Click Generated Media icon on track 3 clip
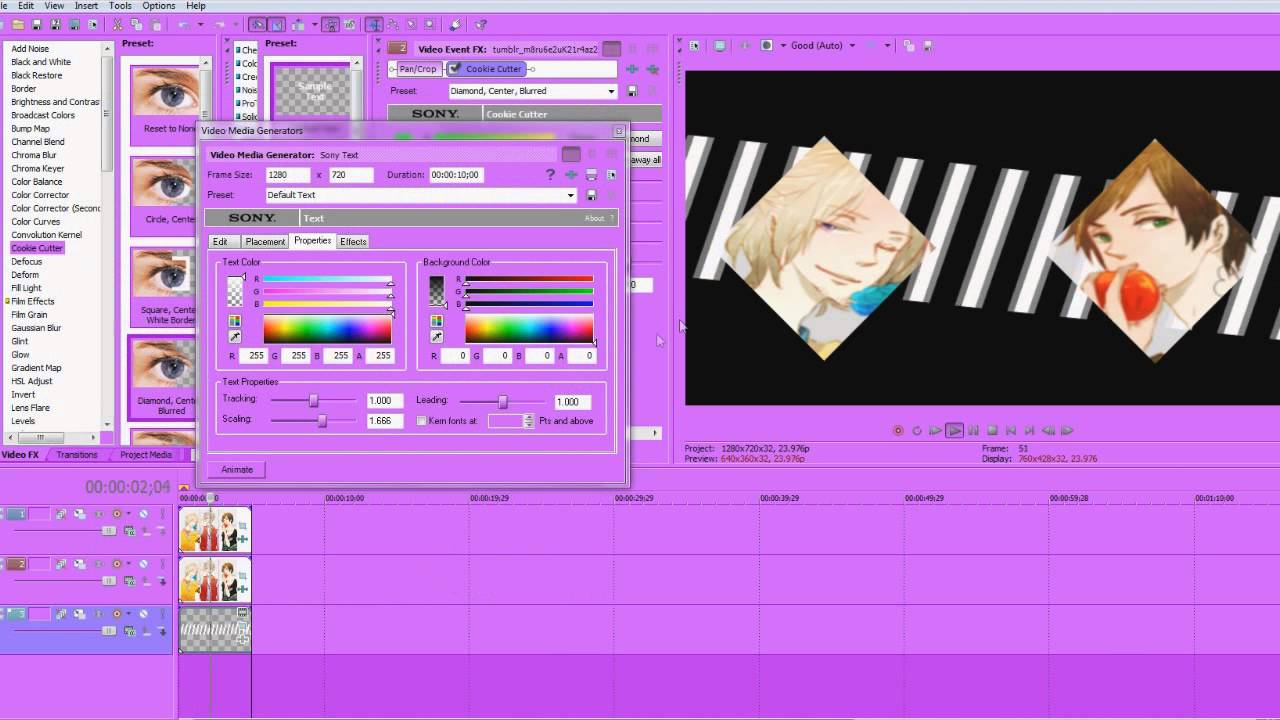The width and height of the screenshot is (1280, 720). click(x=242, y=611)
